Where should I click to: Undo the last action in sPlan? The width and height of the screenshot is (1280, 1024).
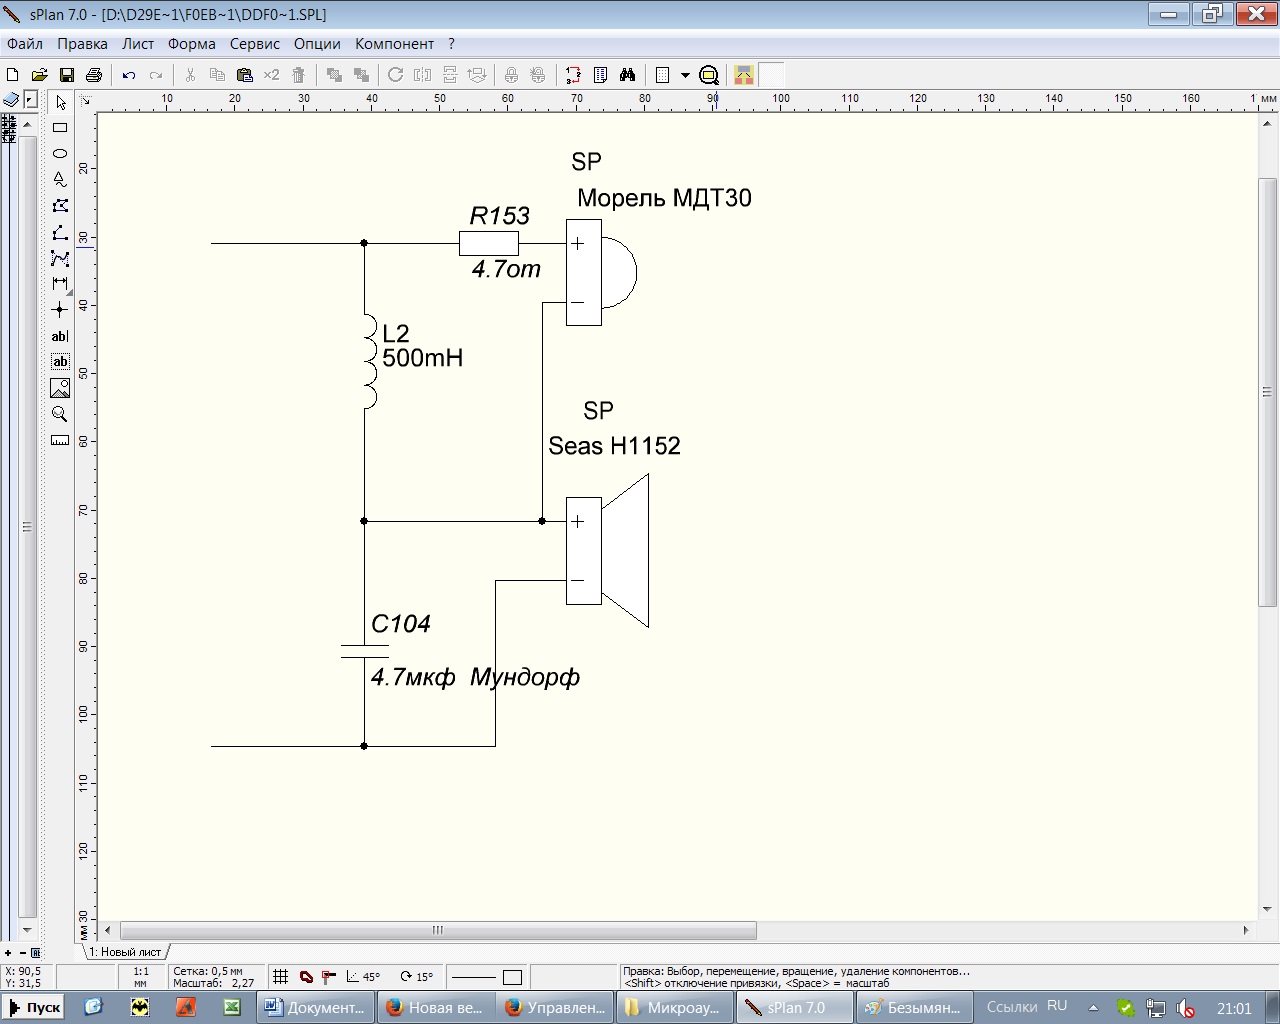129,75
